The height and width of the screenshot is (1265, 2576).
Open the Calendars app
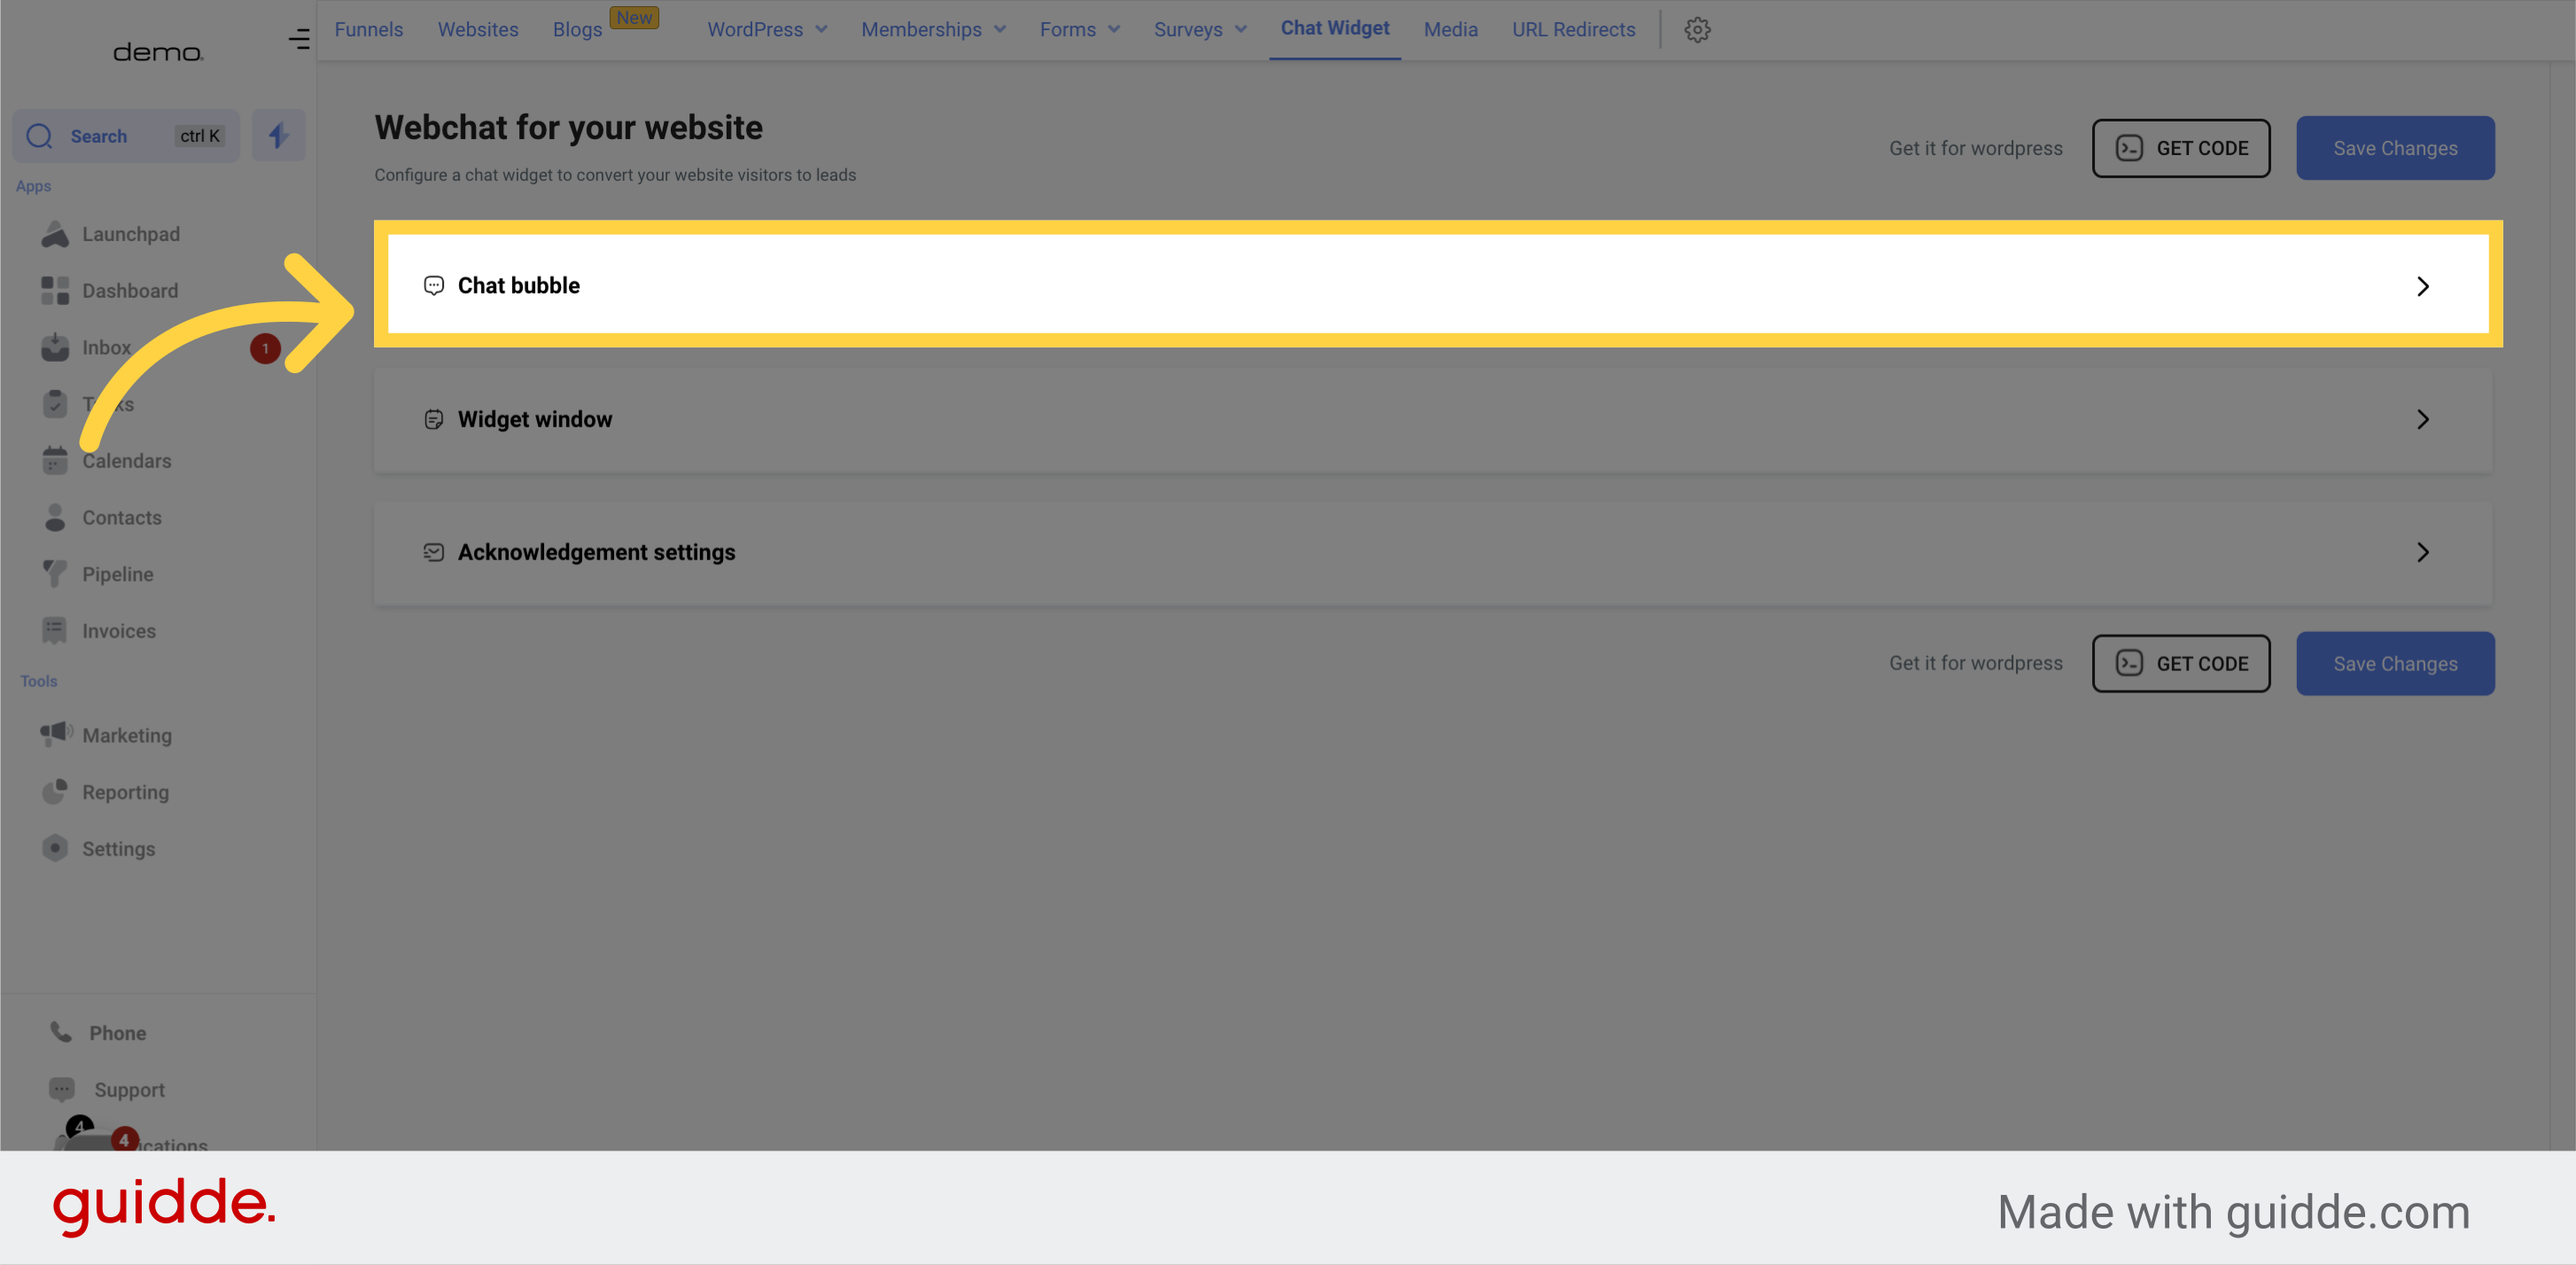pyautogui.click(x=126, y=461)
